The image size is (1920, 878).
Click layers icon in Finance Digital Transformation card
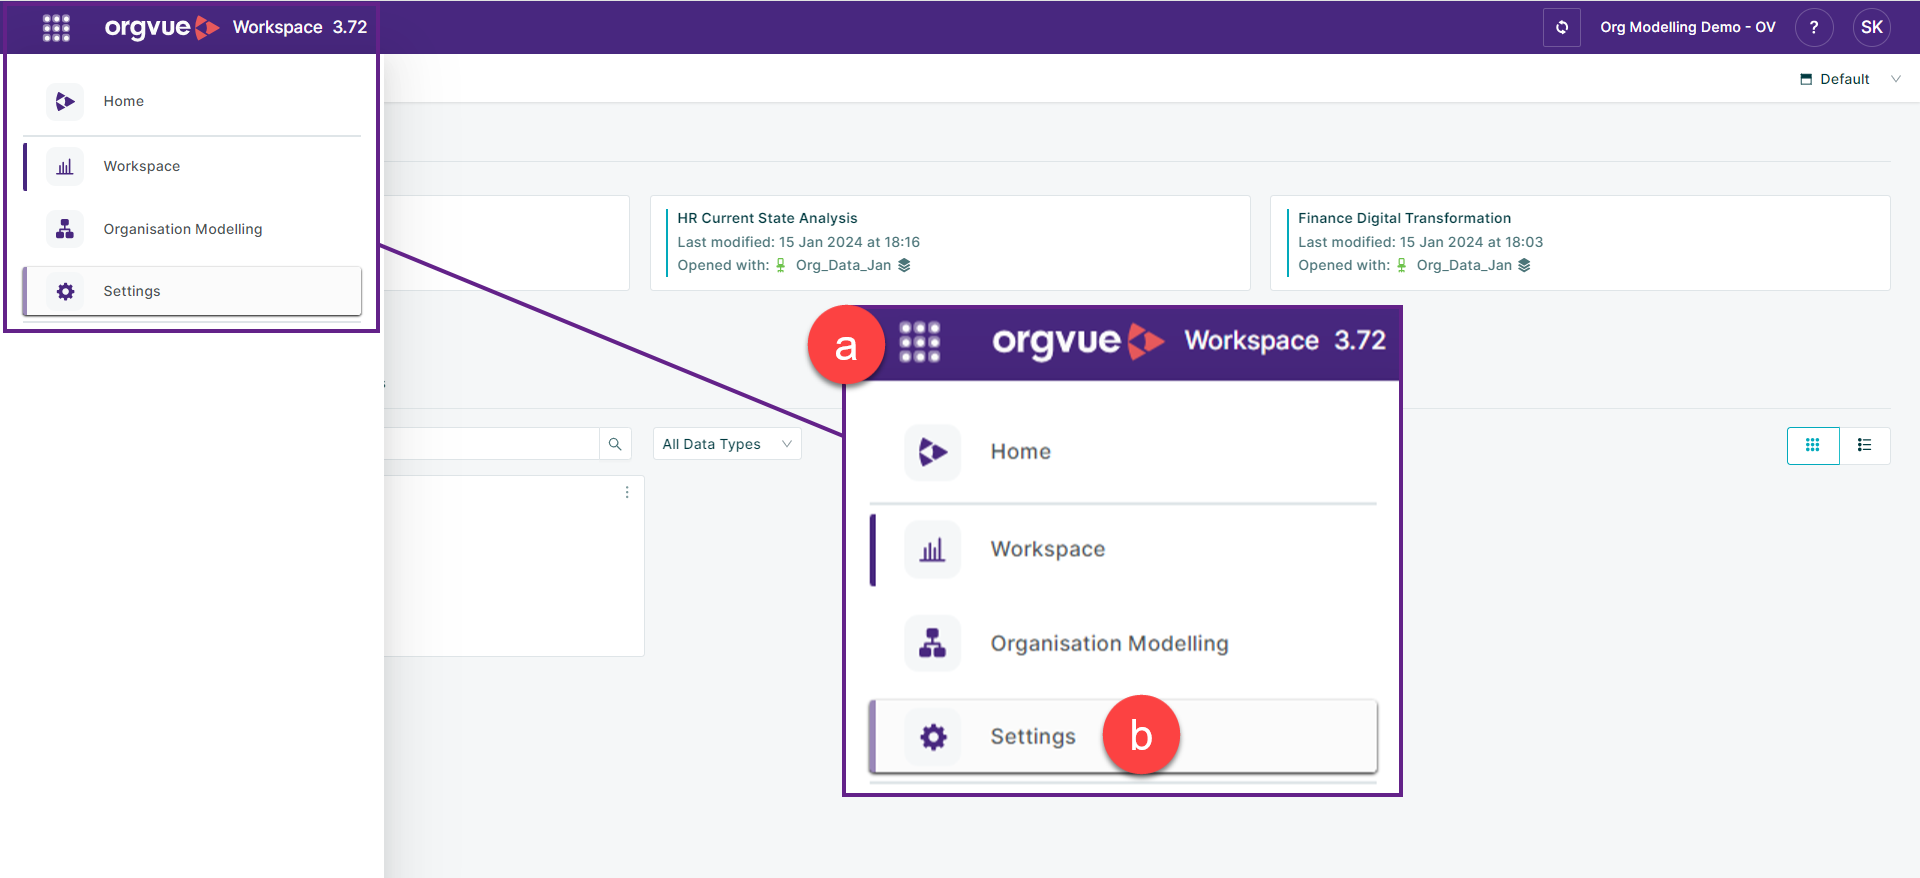coord(1524,265)
